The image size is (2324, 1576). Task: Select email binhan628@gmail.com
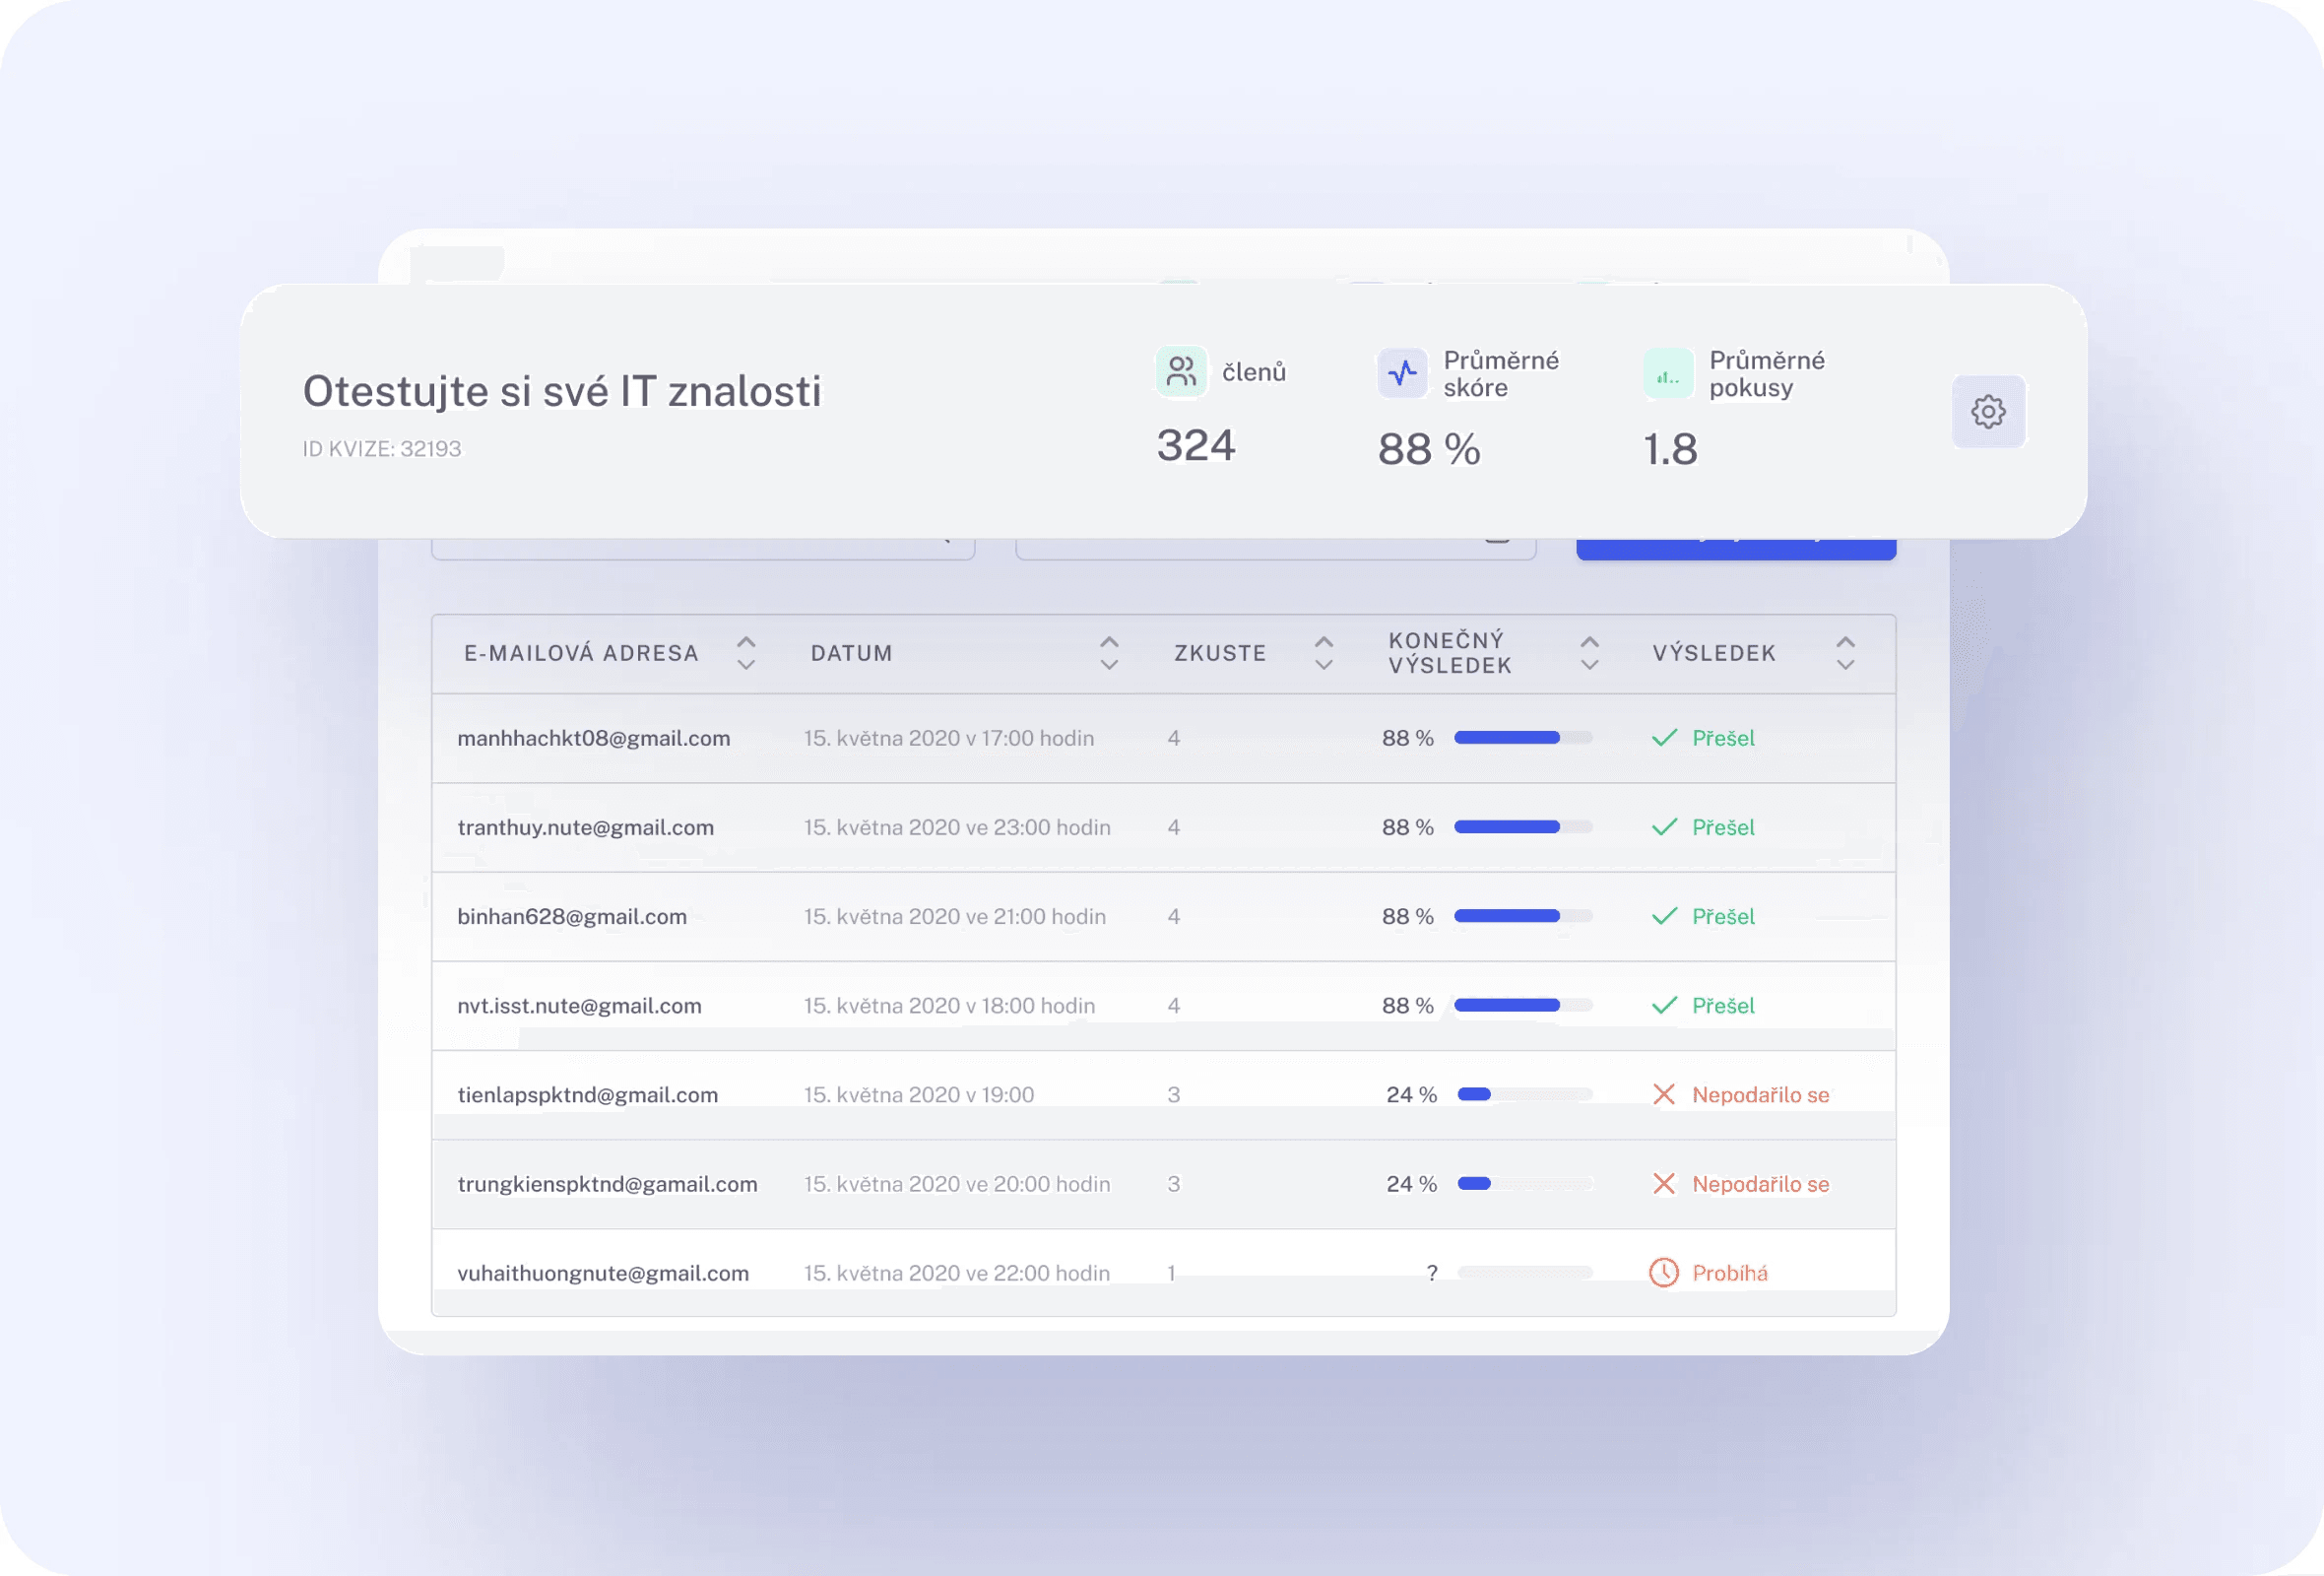click(572, 916)
